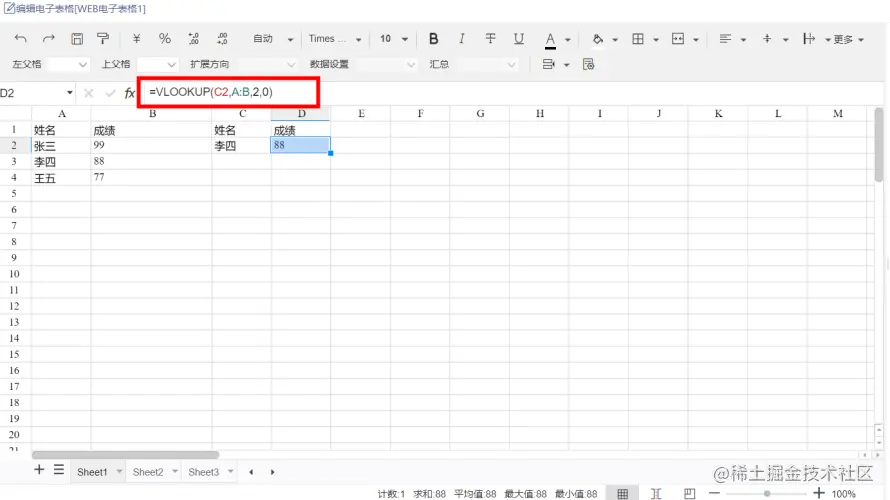Switch to the Sheet2 tab
The height and width of the screenshot is (500, 890).
point(148,472)
